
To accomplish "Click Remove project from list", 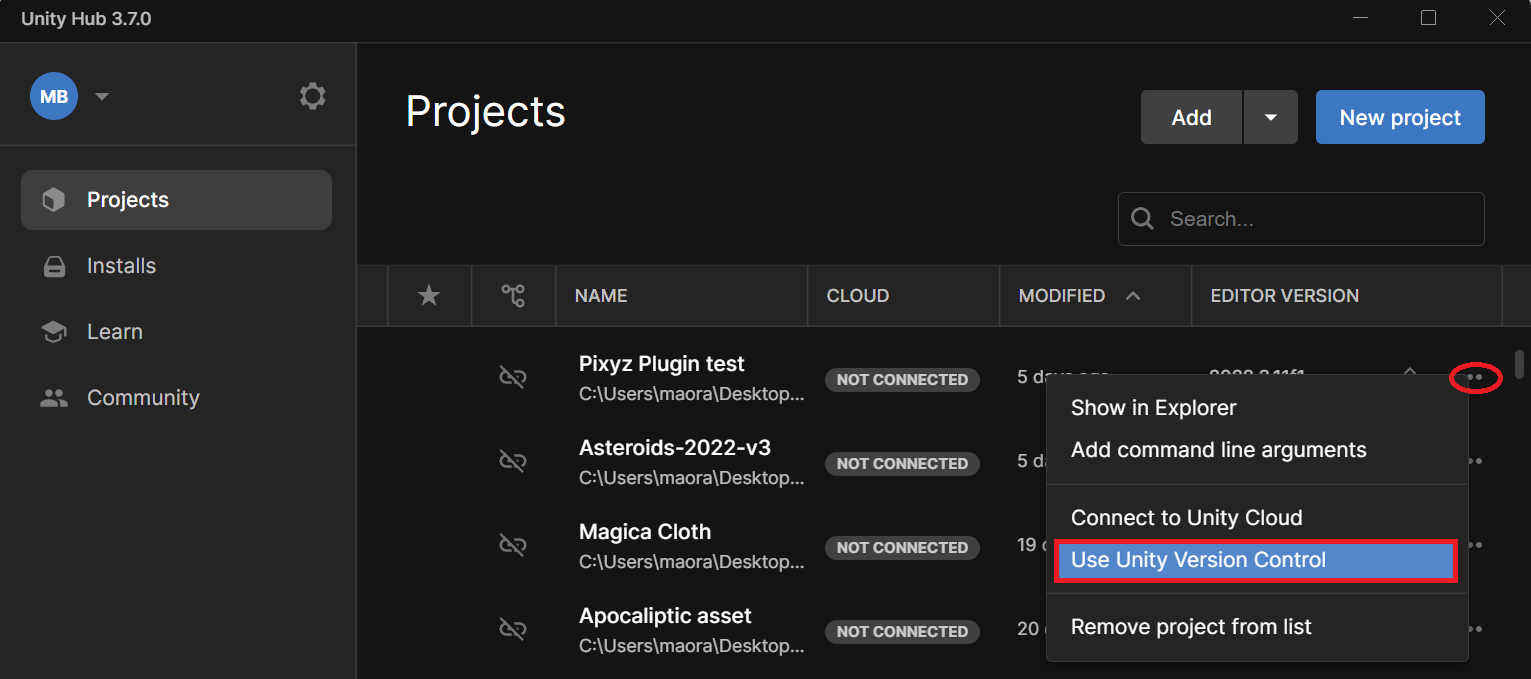I will click(1191, 627).
